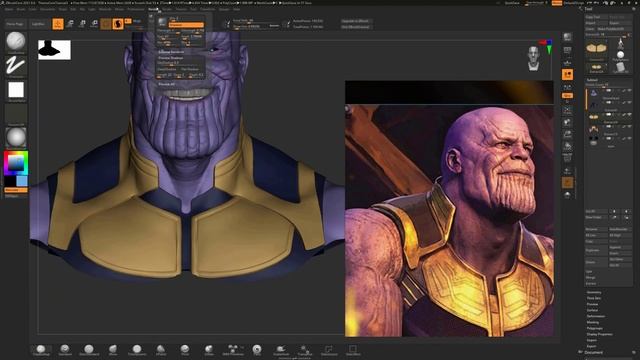
Task: Select the TrimDynamic brush
Action: 137,349
